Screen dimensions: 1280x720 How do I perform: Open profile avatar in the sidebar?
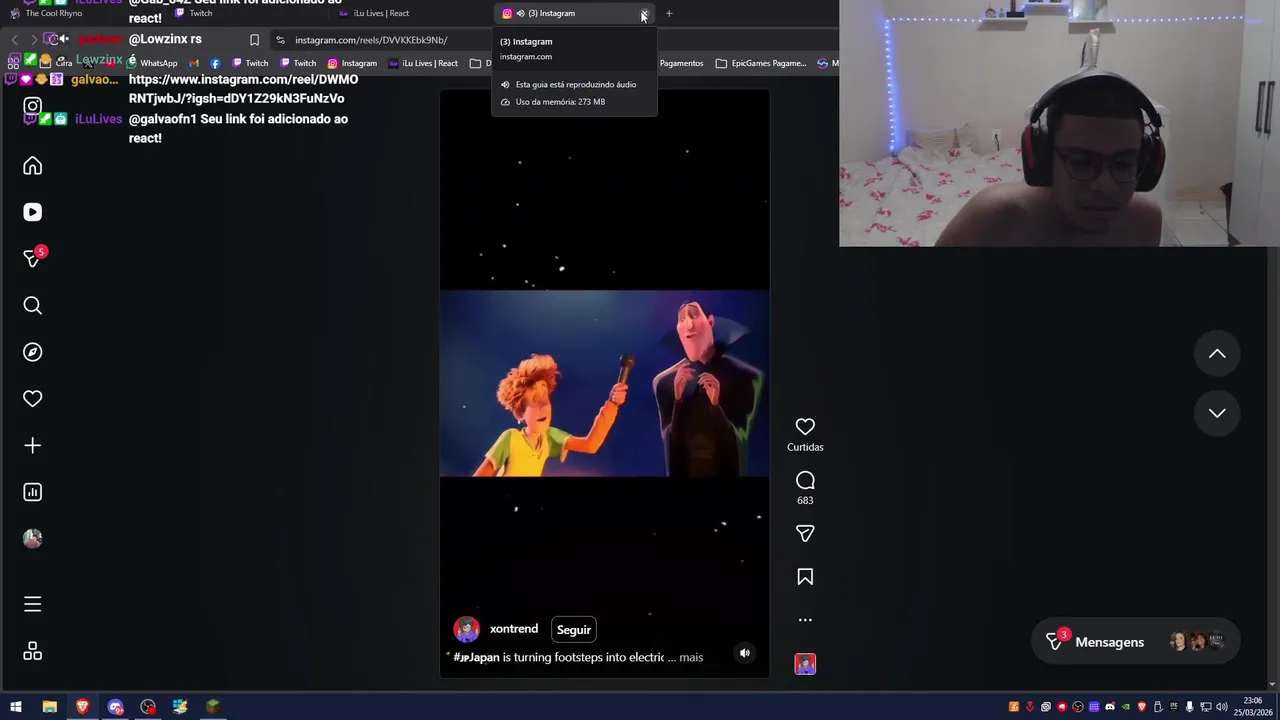point(33,538)
